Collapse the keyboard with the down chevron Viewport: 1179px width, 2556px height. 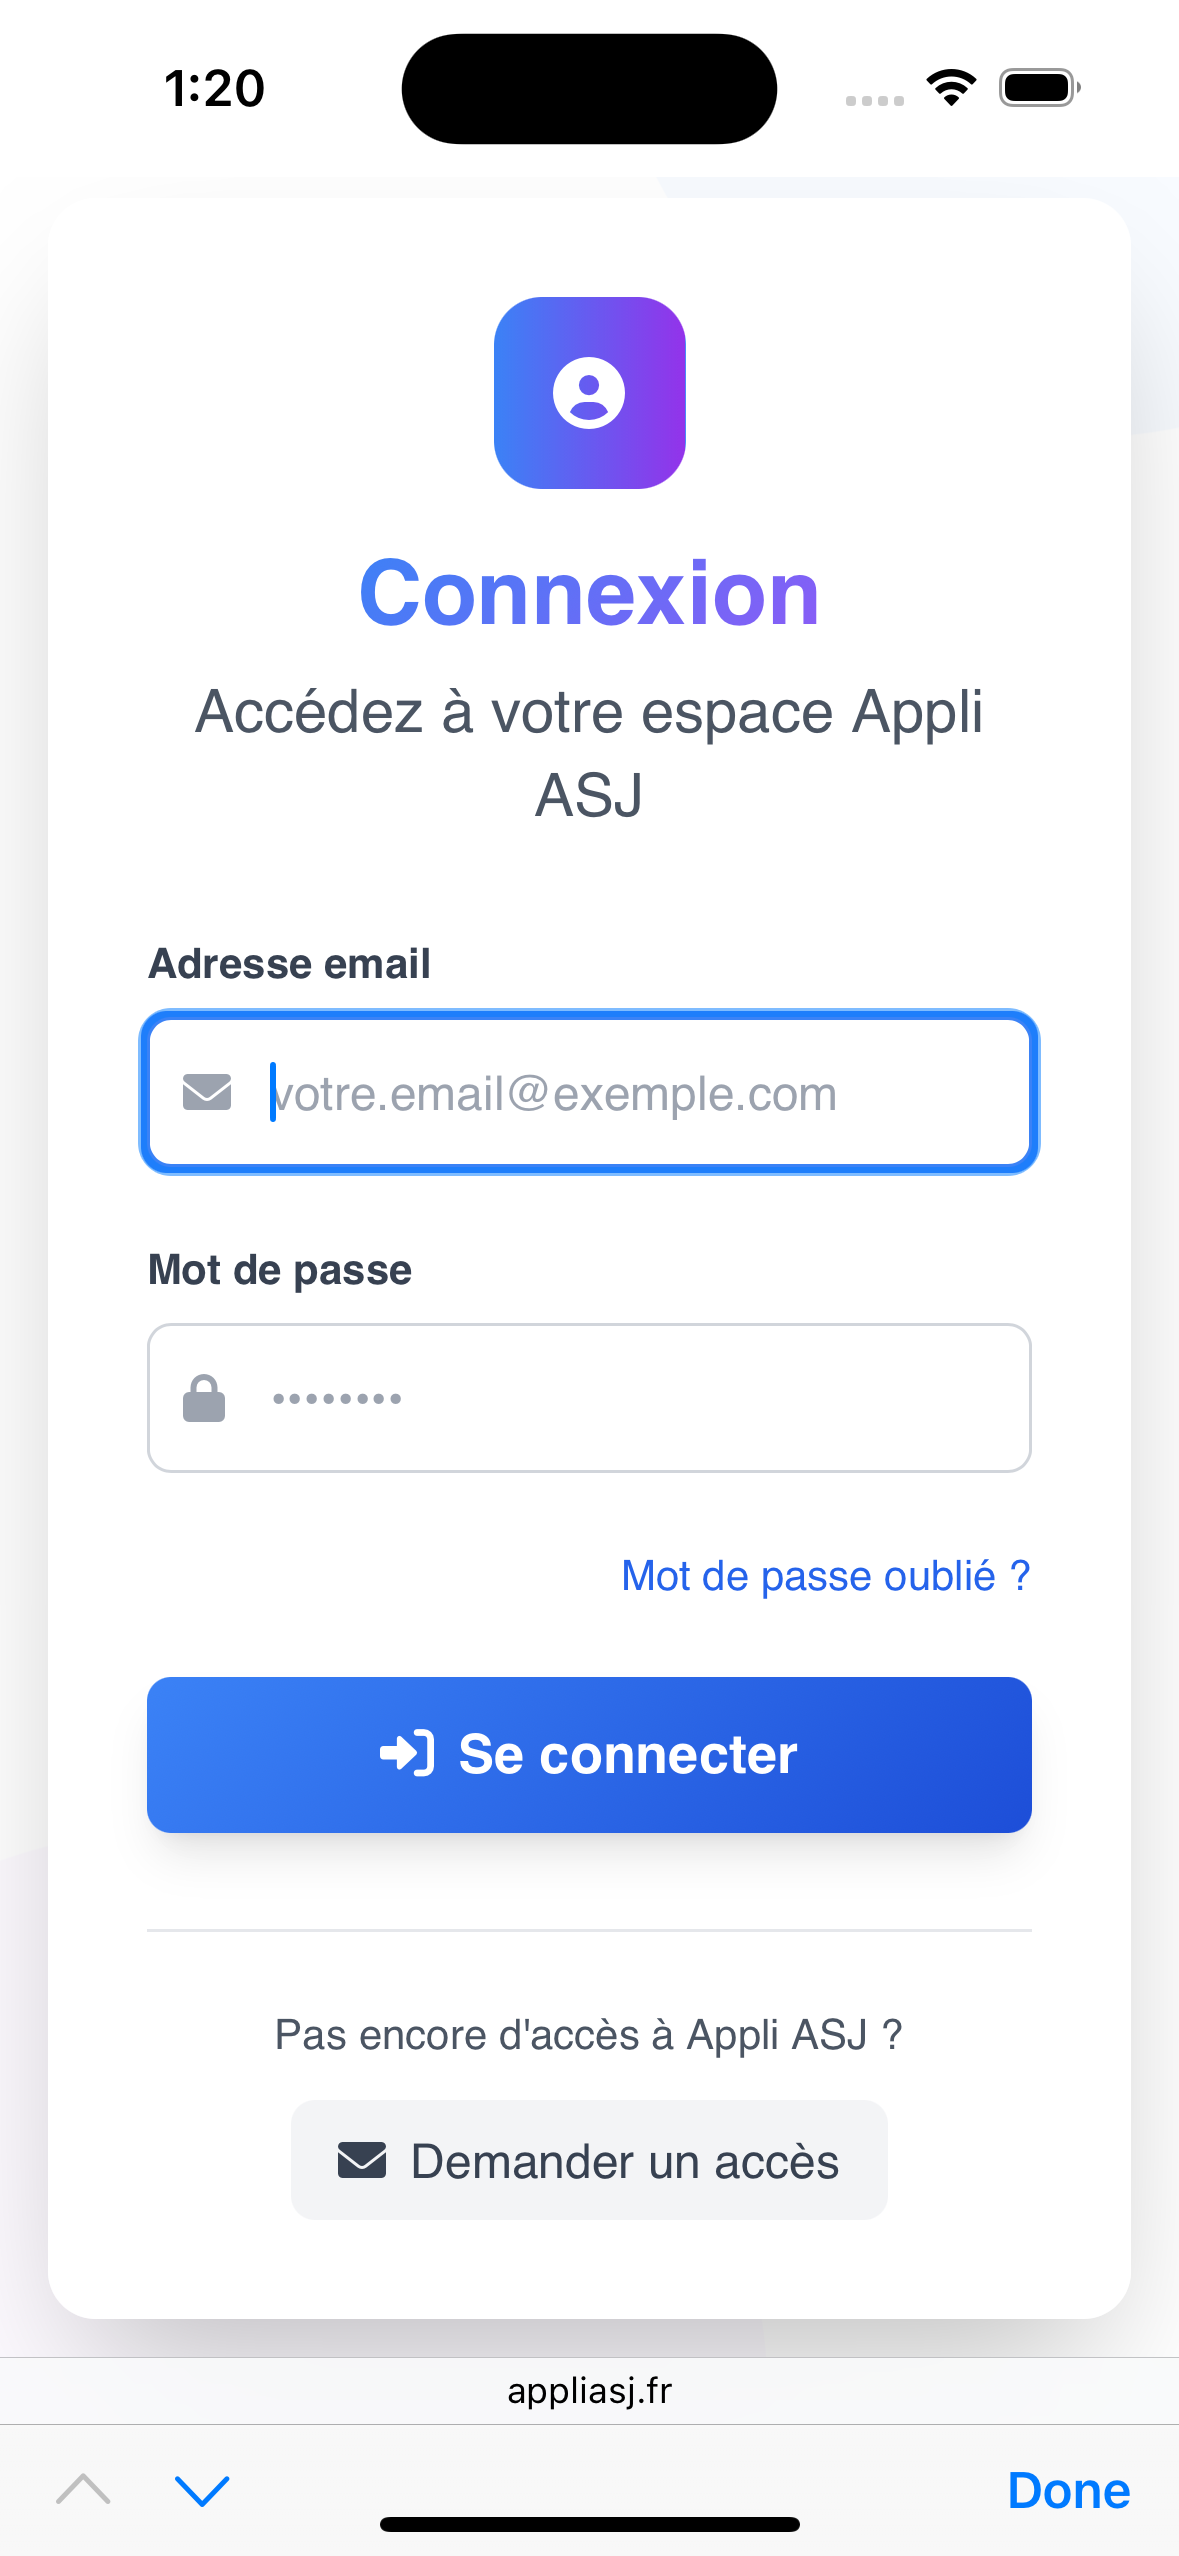click(x=200, y=2489)
